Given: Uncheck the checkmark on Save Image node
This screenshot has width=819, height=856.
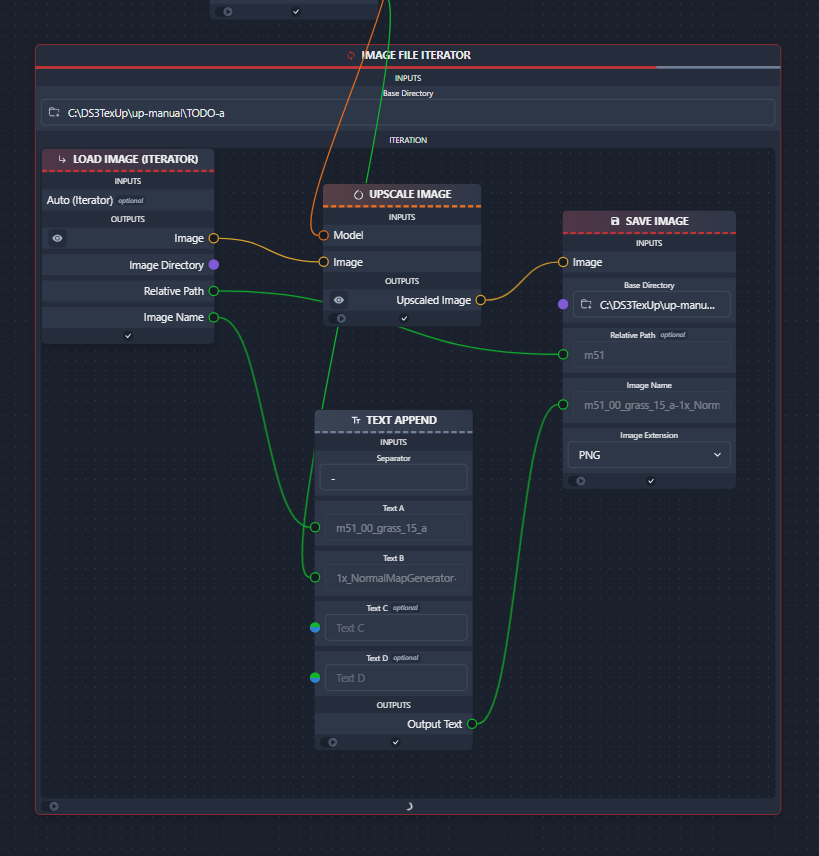Looking at the screenshot, I should [x=650, y=480].
